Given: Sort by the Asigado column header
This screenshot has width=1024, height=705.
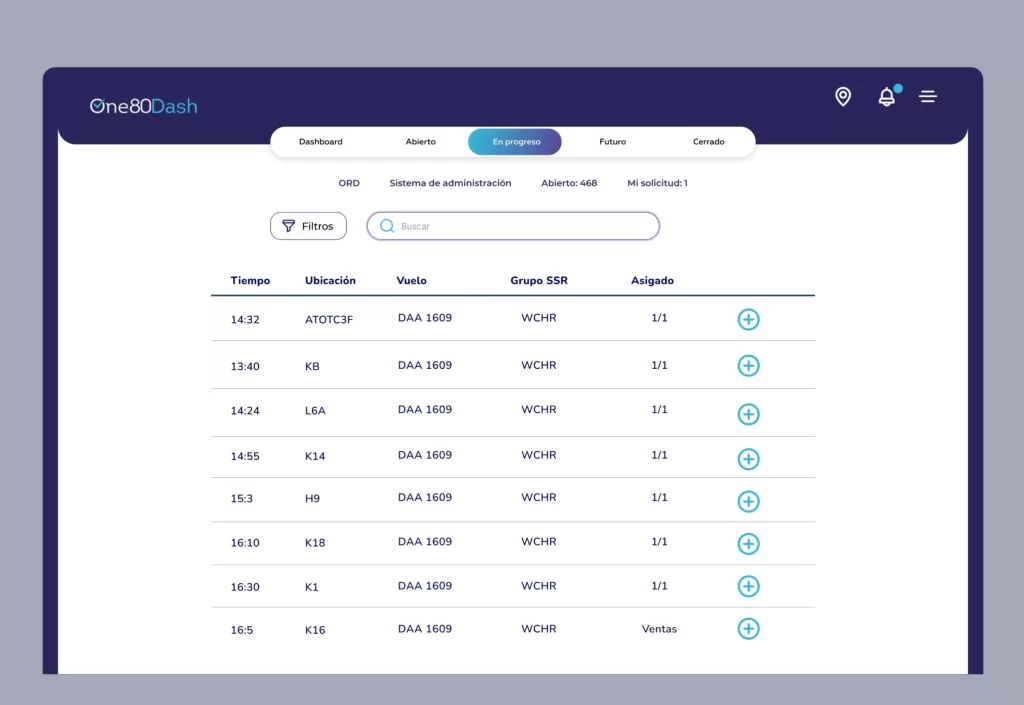Looking at the screenshot, I should click(x=652, y=281).
